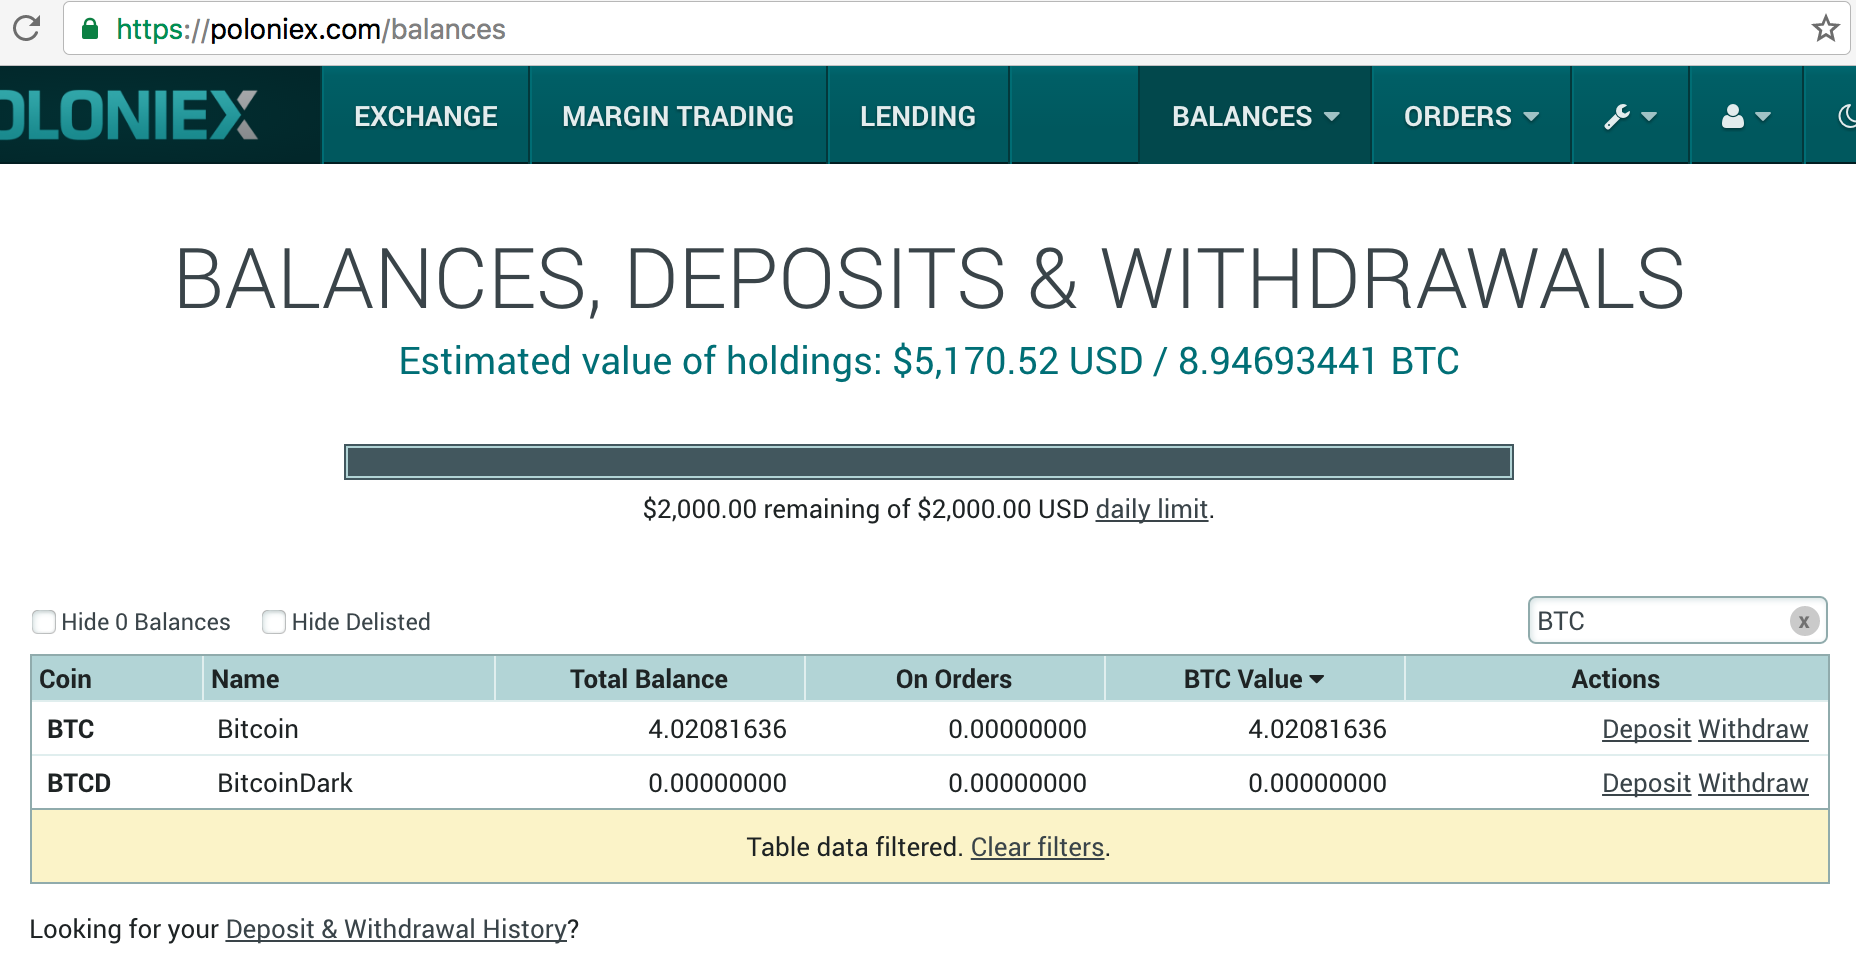Open Deposit & Withdrawal History link
This screenshot has height=958, width=1856.
[x=397, y=929]
